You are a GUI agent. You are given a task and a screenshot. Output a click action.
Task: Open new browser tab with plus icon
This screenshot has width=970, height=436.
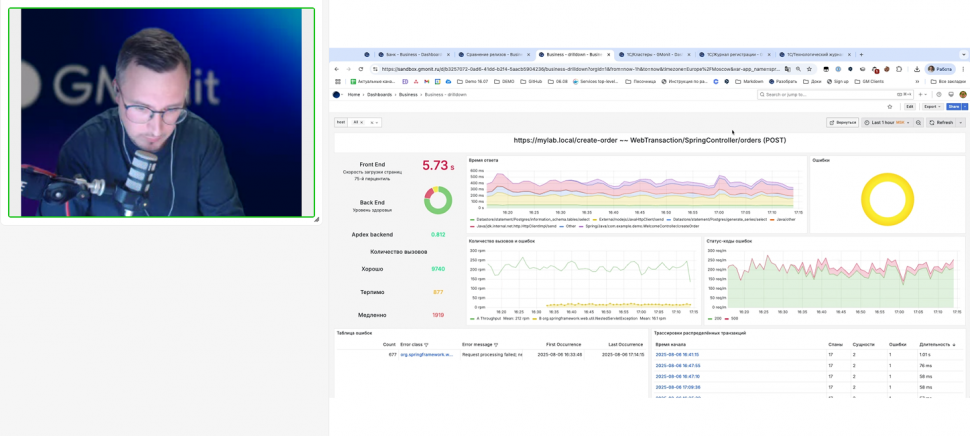tap(861, 55)
